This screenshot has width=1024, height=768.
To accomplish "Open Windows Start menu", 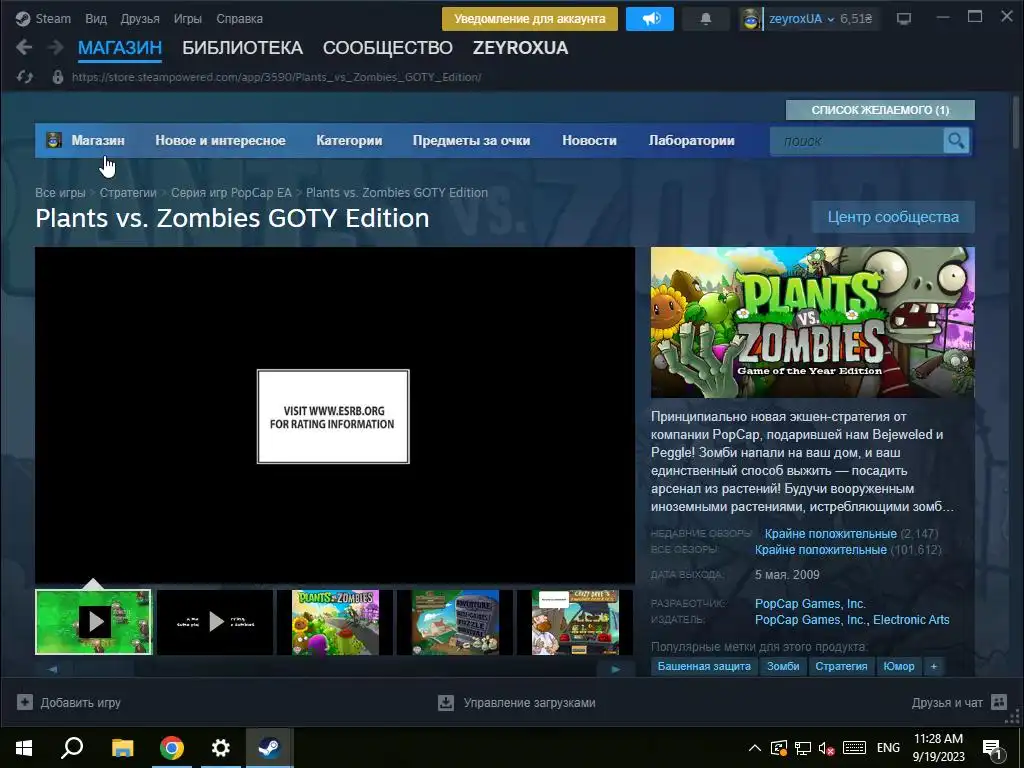I will click(x=24, y=748).
